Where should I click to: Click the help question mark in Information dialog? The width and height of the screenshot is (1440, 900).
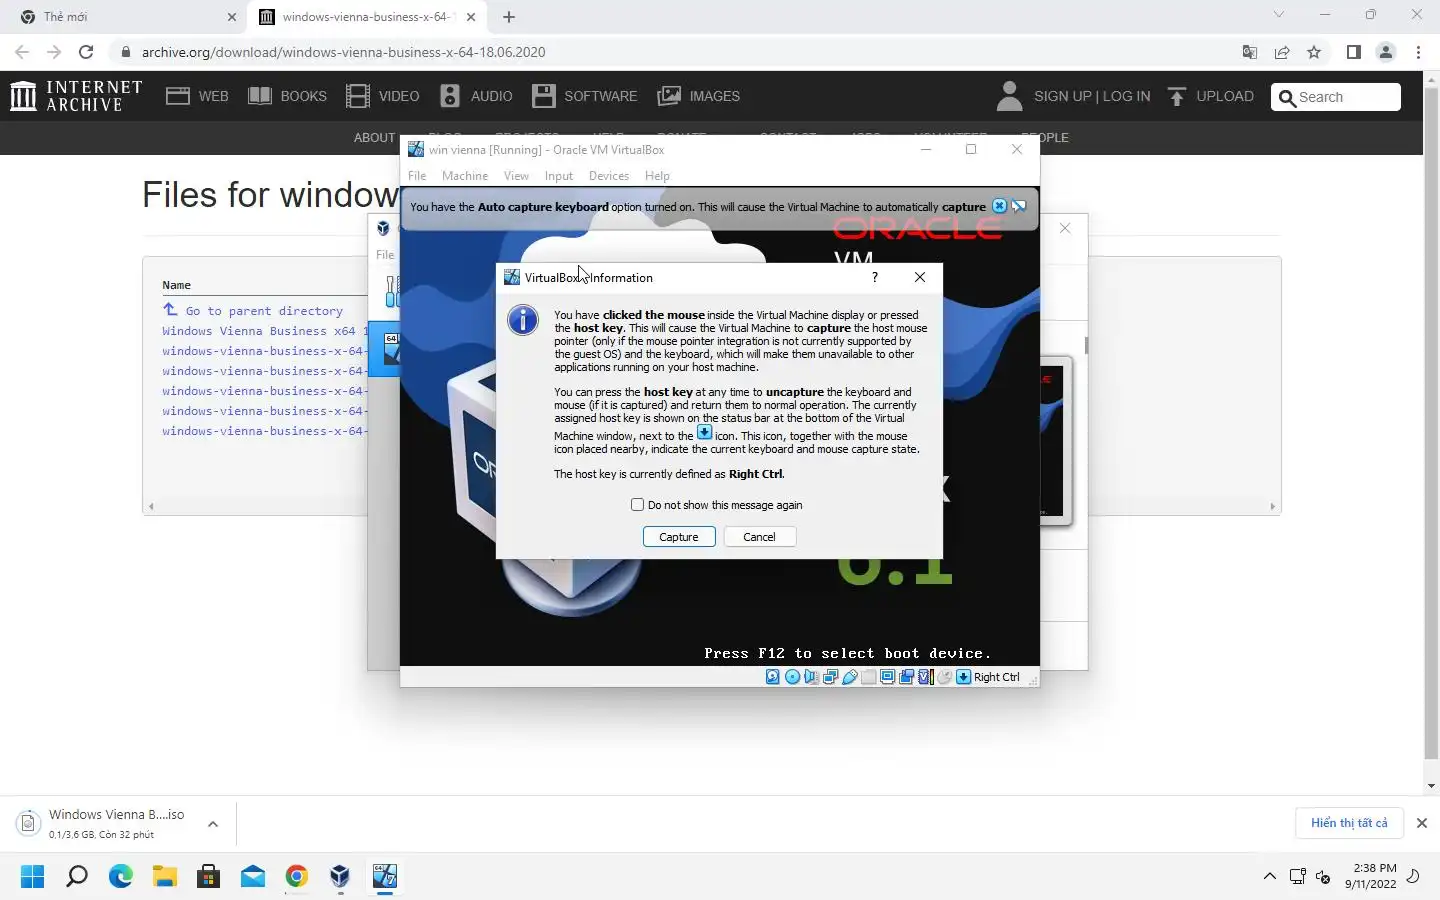tap(875, 277)
